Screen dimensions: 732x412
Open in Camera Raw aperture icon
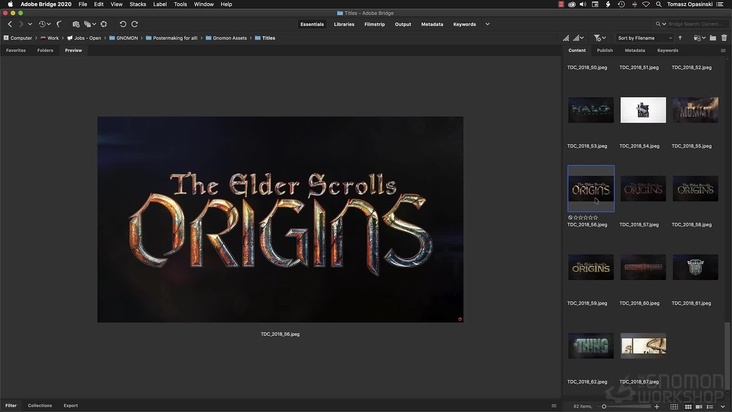(x=104, y=24)
